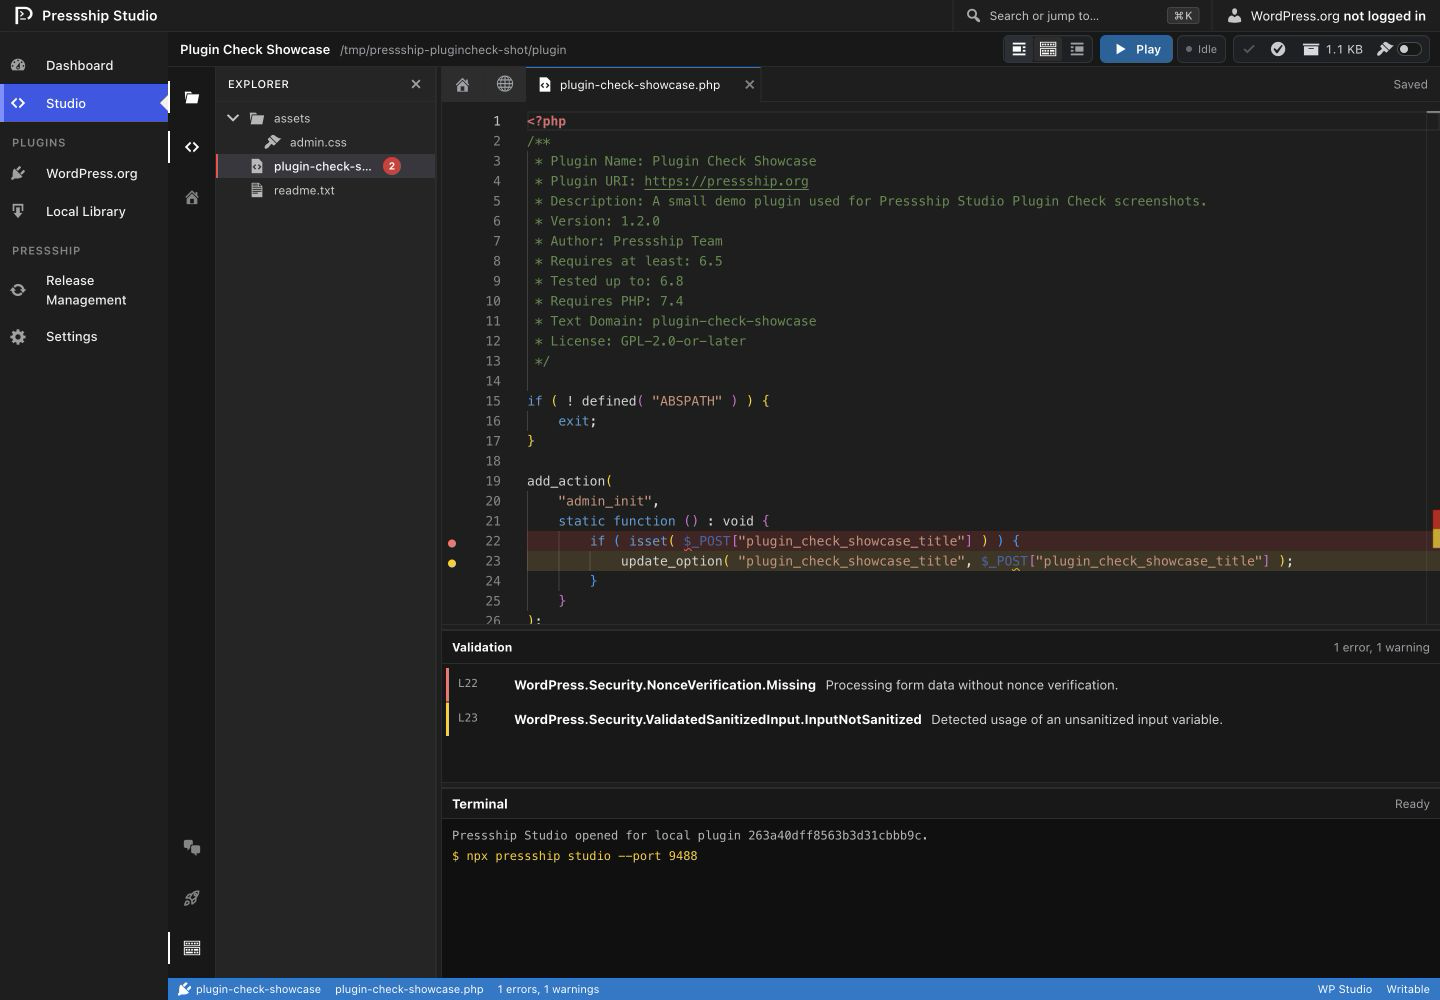Open Release Management in the sidebar
Image resolution: width=1440 pixels, height=1000 pixels.
(x=84, y=290)
